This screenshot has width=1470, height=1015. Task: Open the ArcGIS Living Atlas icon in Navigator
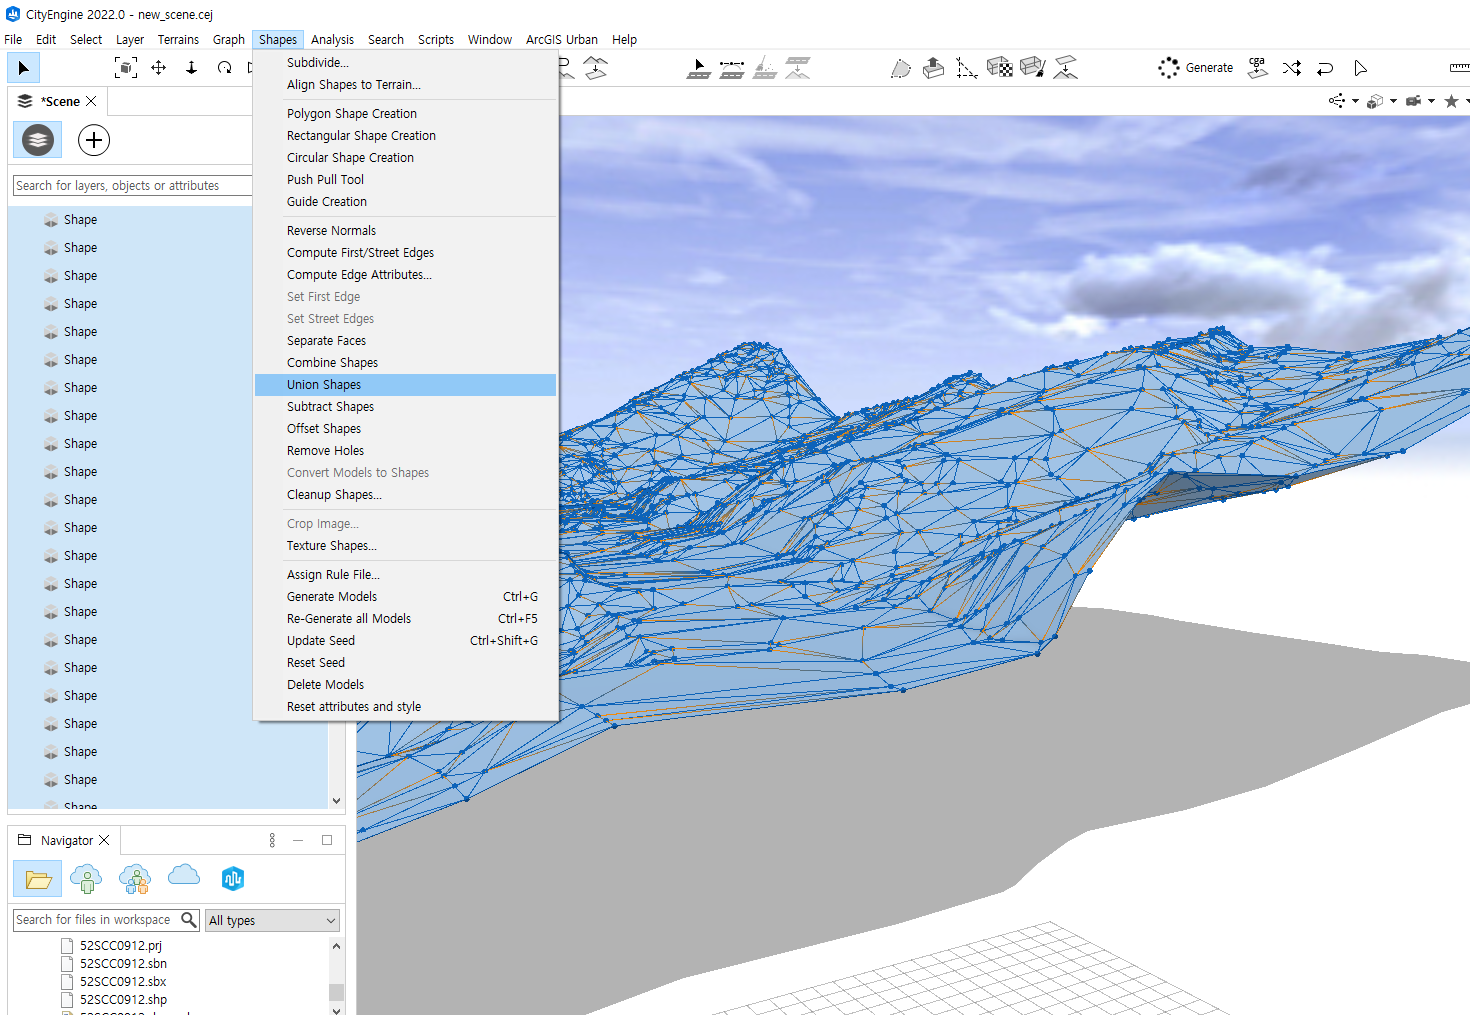pyautogui.click(x=233, y=879)
